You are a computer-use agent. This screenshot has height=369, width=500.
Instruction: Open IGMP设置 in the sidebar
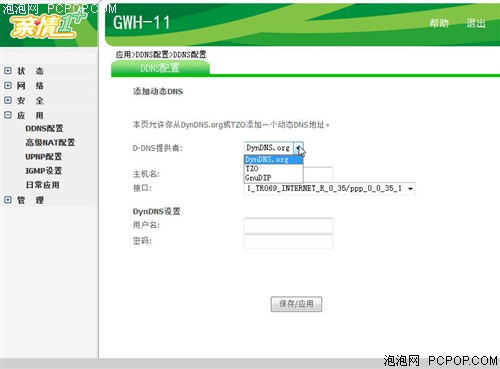coord(44,171)
